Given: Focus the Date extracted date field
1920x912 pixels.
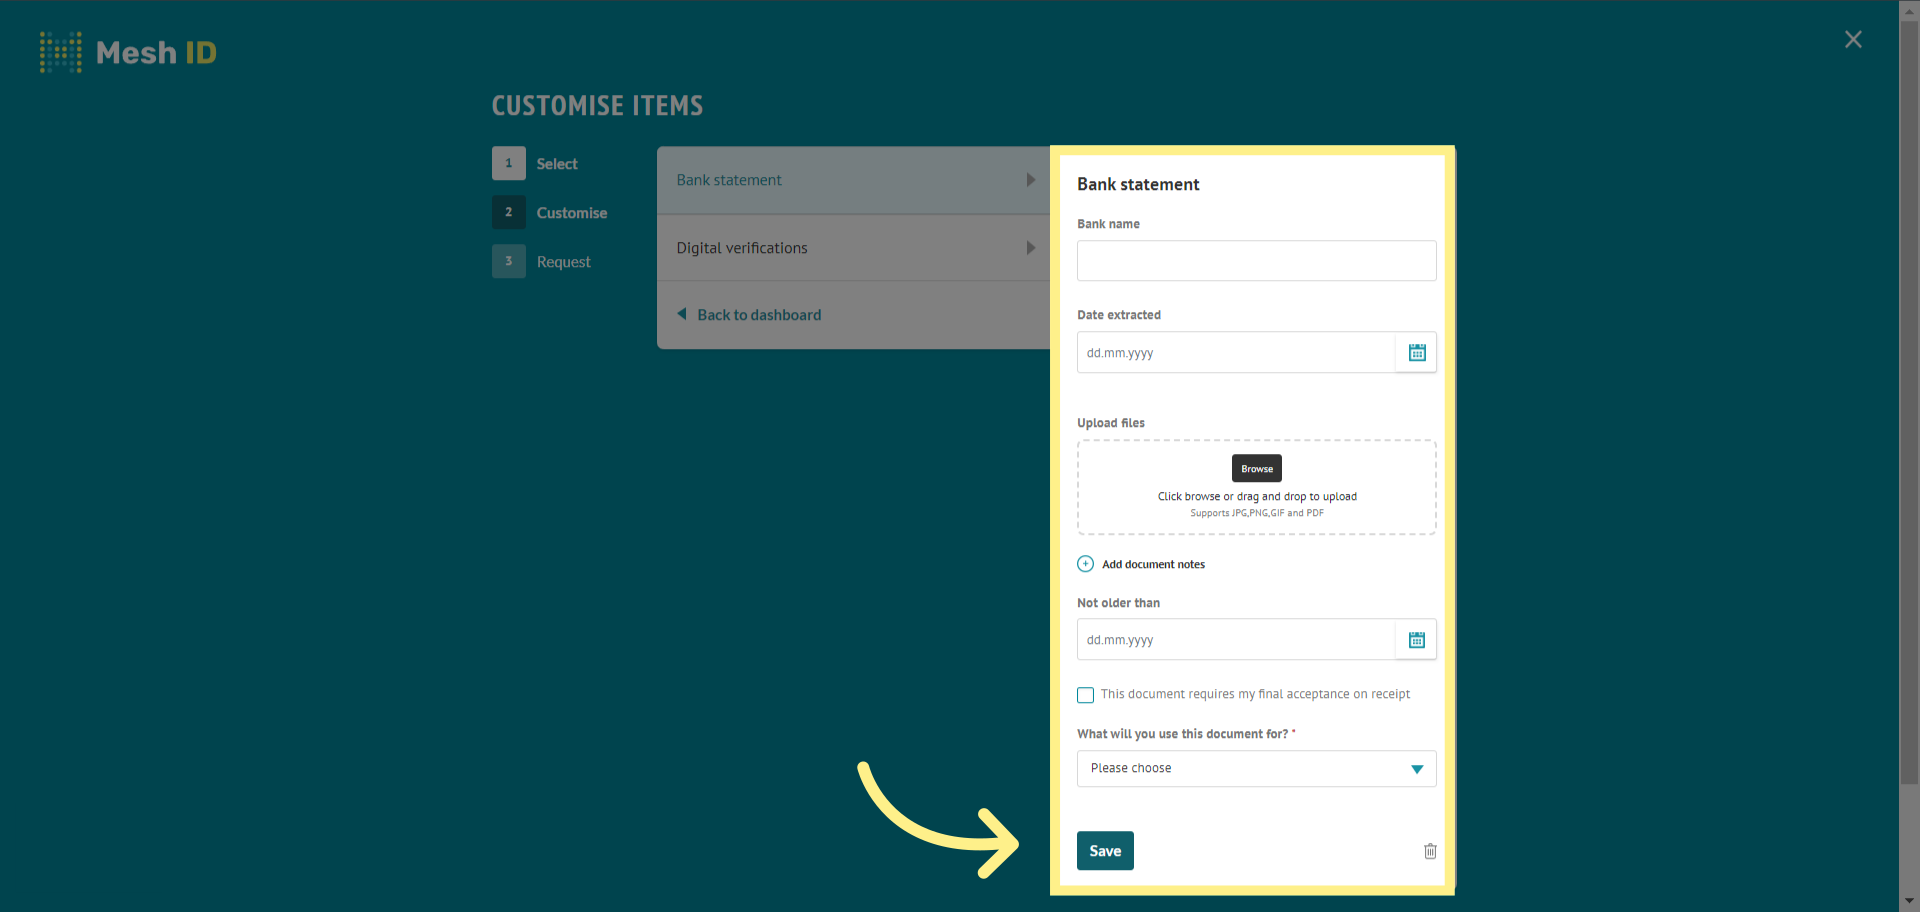Looking at the screenshot, I should click(x=1236, y=352).
